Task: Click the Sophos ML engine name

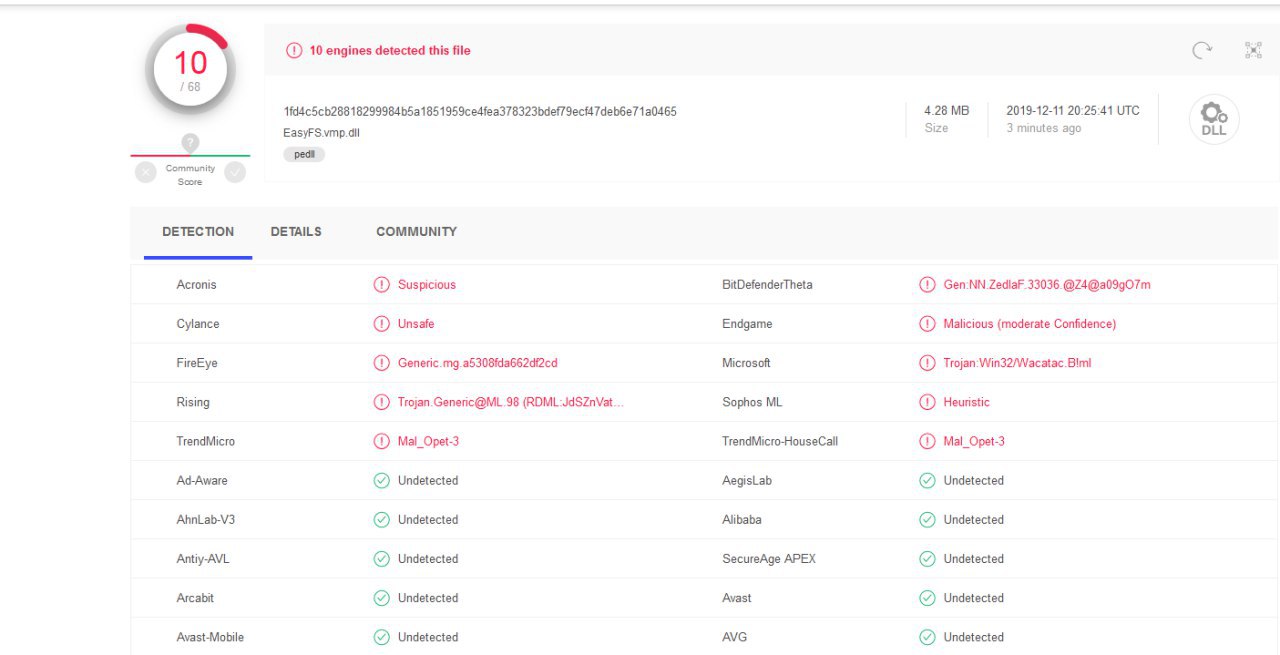Action: pos(752,402)
